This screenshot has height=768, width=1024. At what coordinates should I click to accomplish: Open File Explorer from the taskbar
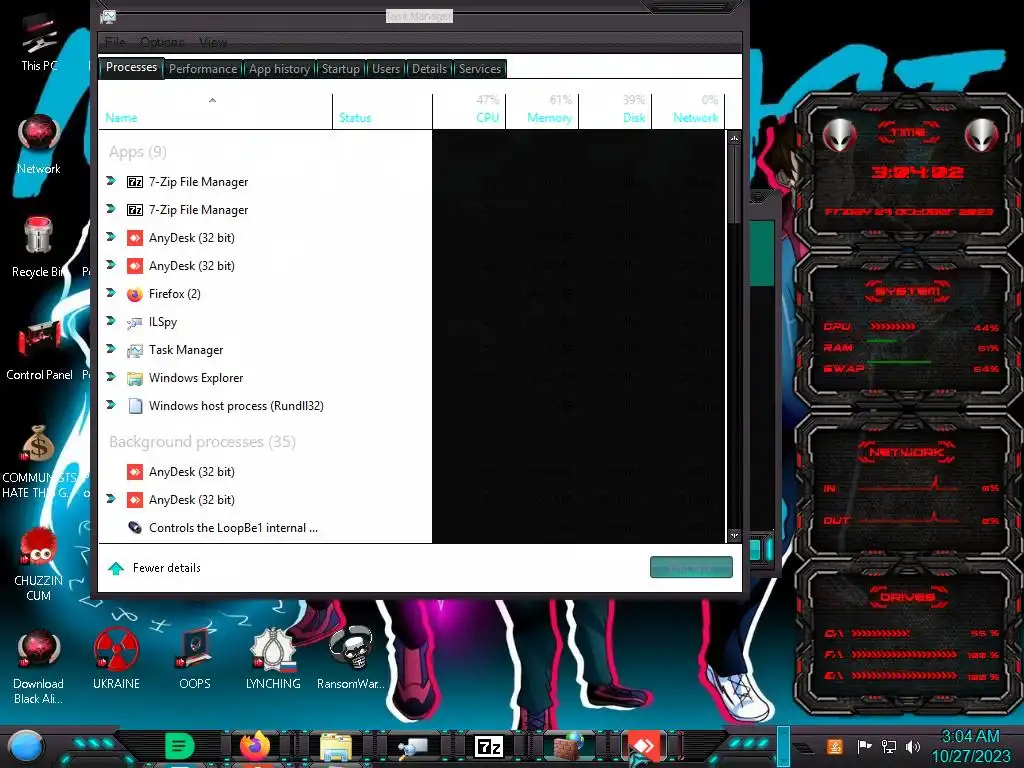tap(336, 746)
